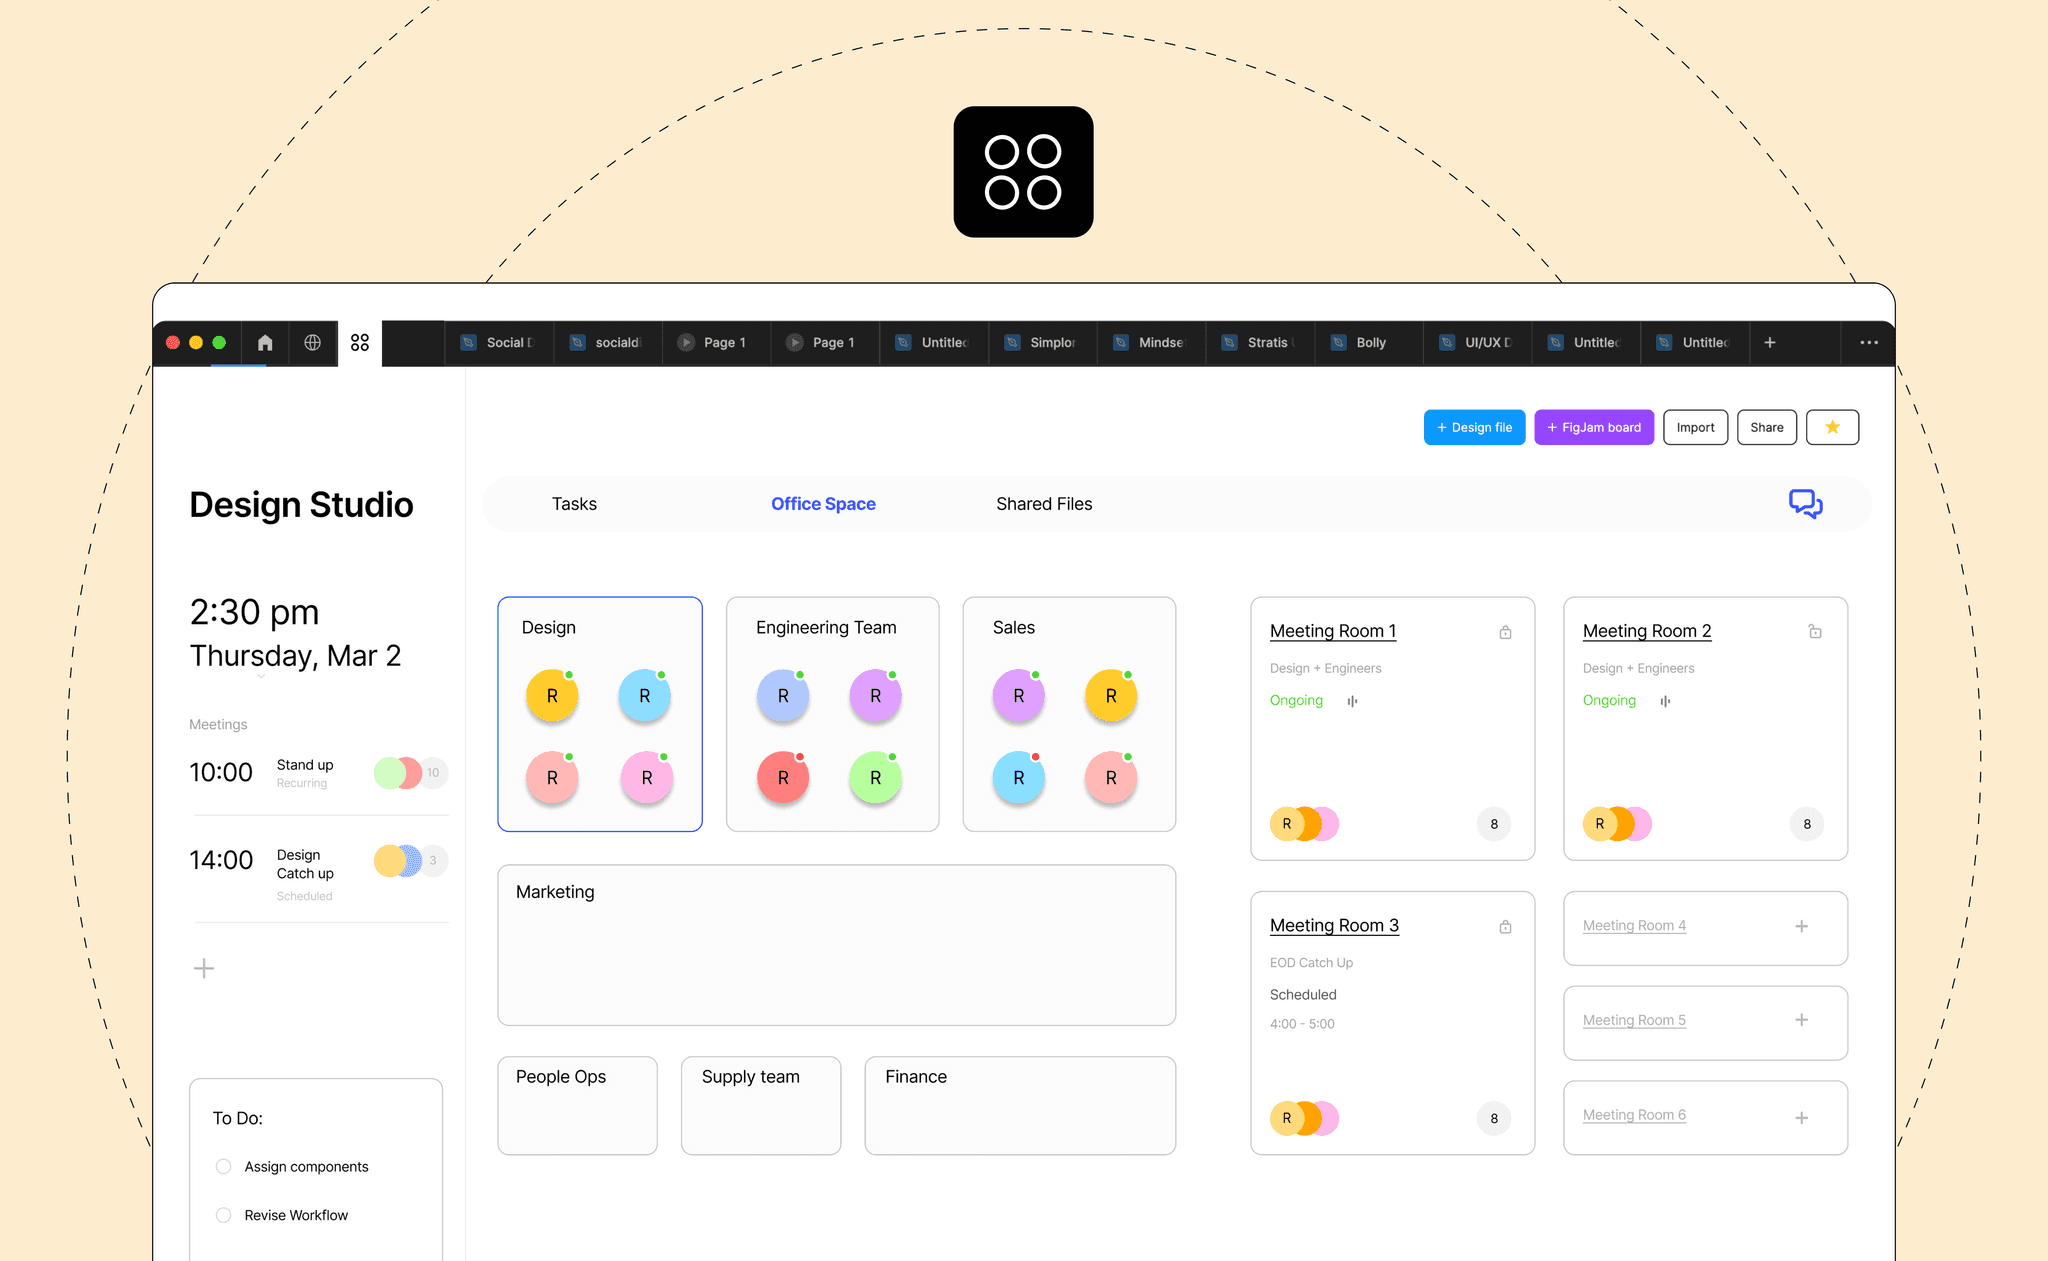Check the Assign components to-do item
2048x1261 pixels.
pos(224,1167)
